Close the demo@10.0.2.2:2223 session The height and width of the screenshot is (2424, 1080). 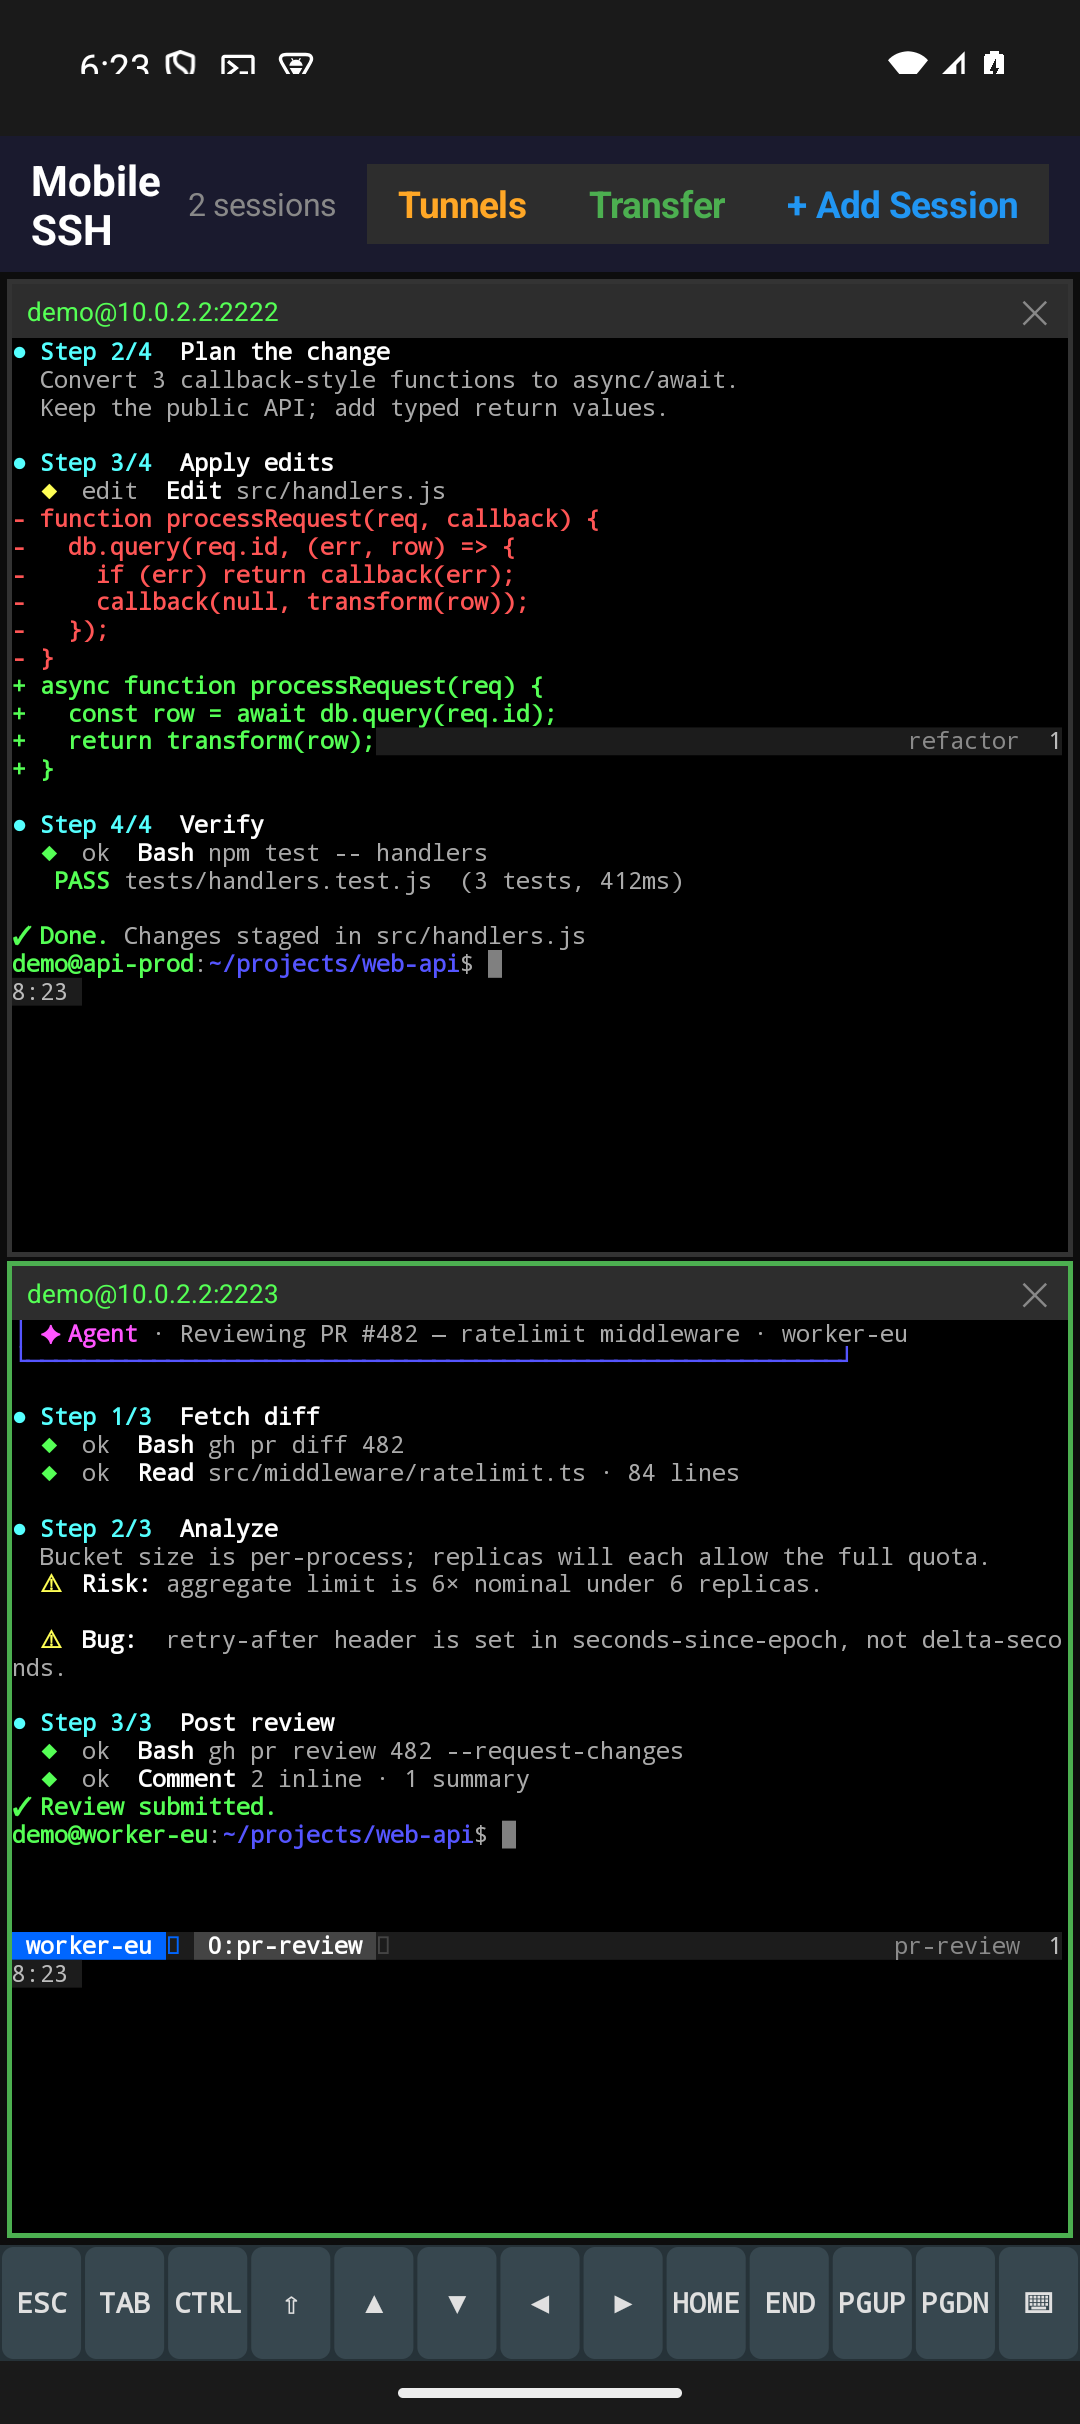[1035, 1295]
